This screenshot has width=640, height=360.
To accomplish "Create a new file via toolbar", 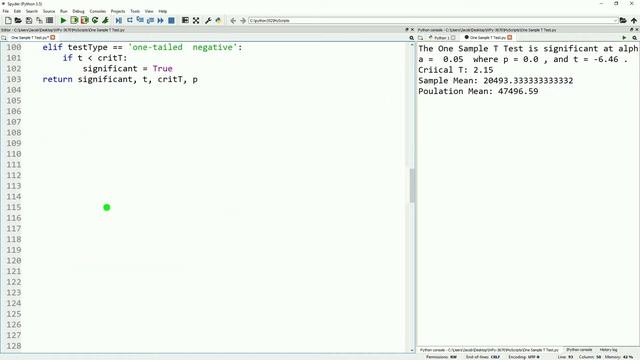I will (x=8, y=20).
